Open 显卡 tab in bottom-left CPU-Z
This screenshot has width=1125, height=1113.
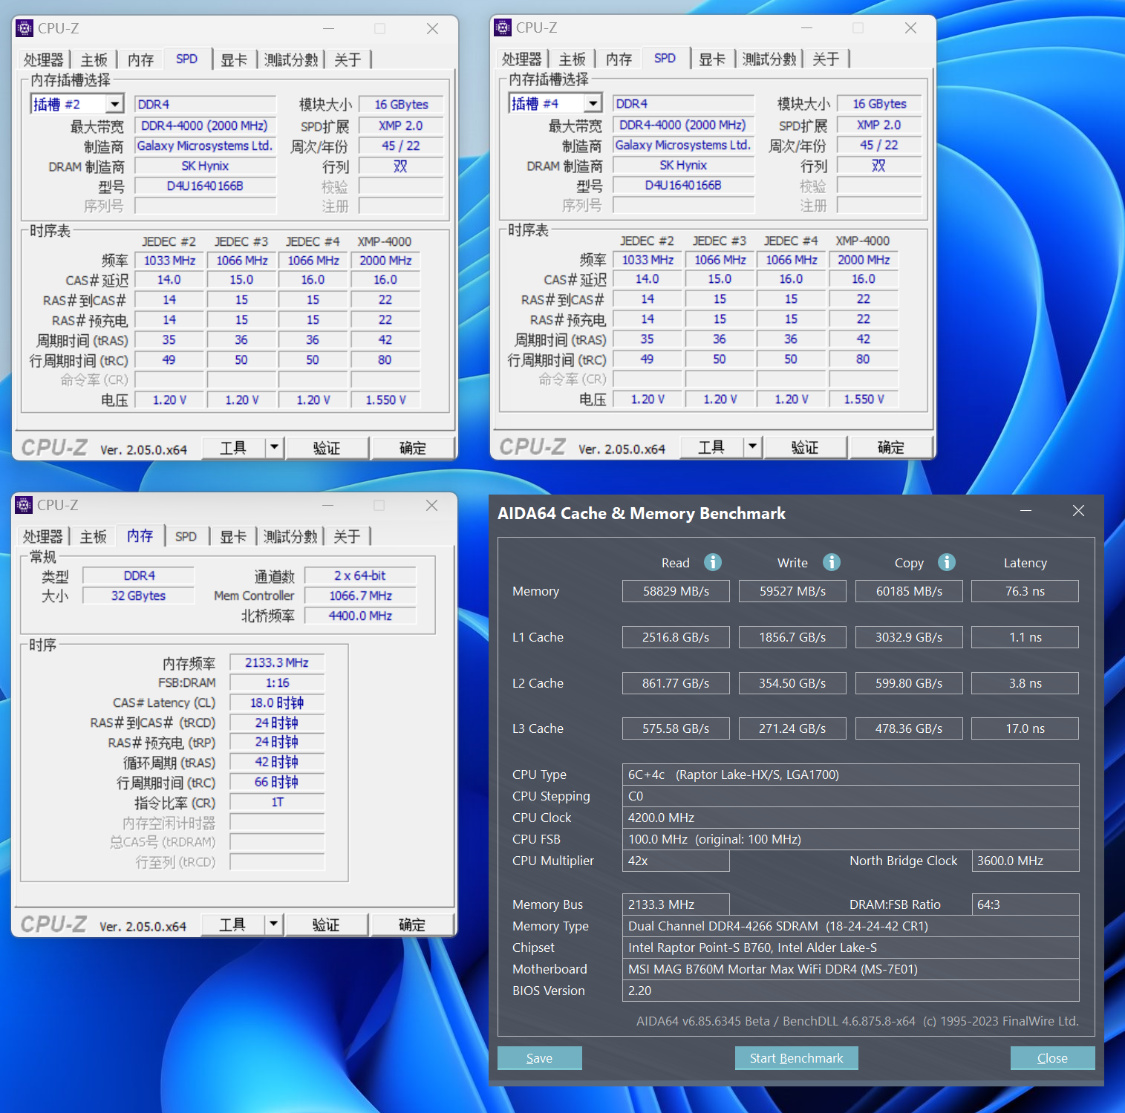[x=233, y=536]
